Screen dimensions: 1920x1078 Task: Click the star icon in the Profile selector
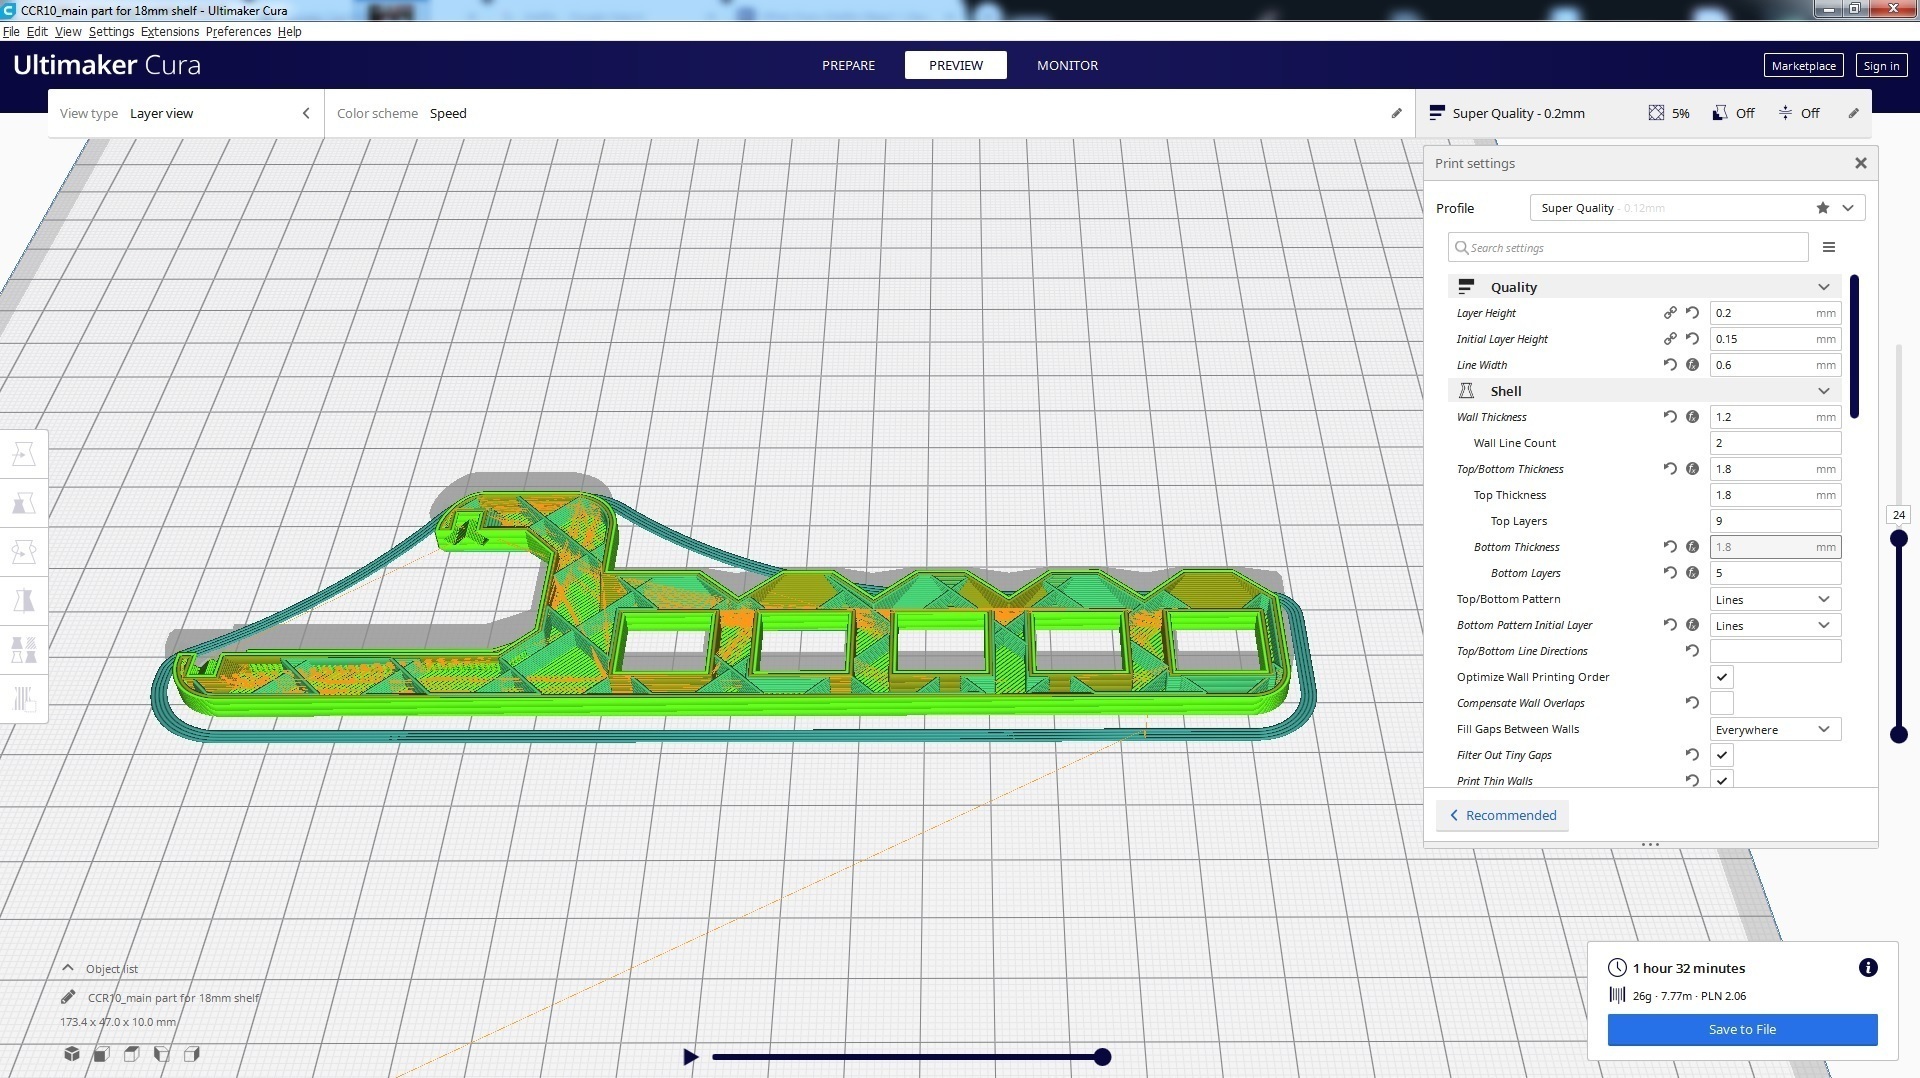pyautogui.click(x=1823, y=208)
